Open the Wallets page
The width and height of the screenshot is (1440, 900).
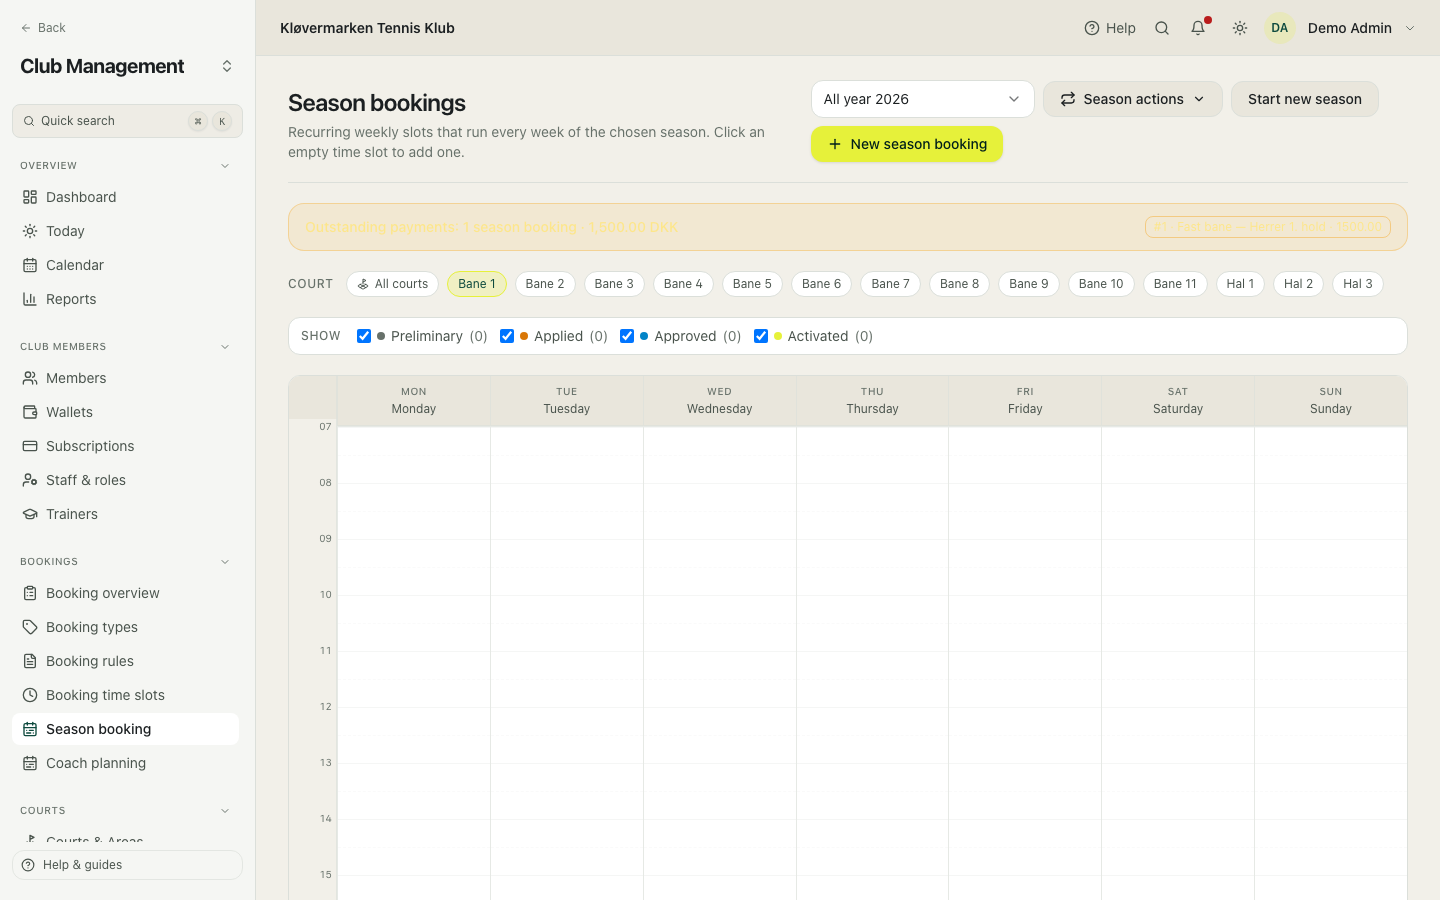[126, 412]
